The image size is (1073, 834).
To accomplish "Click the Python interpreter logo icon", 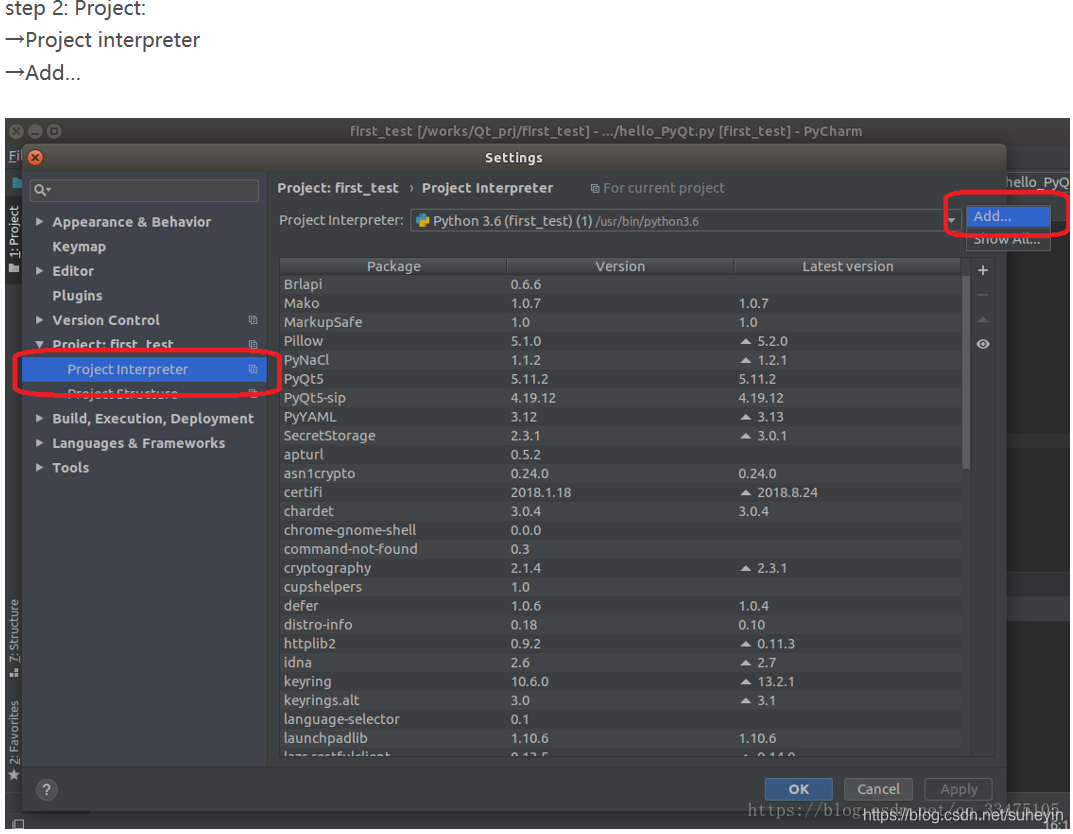I will point(423,220).
